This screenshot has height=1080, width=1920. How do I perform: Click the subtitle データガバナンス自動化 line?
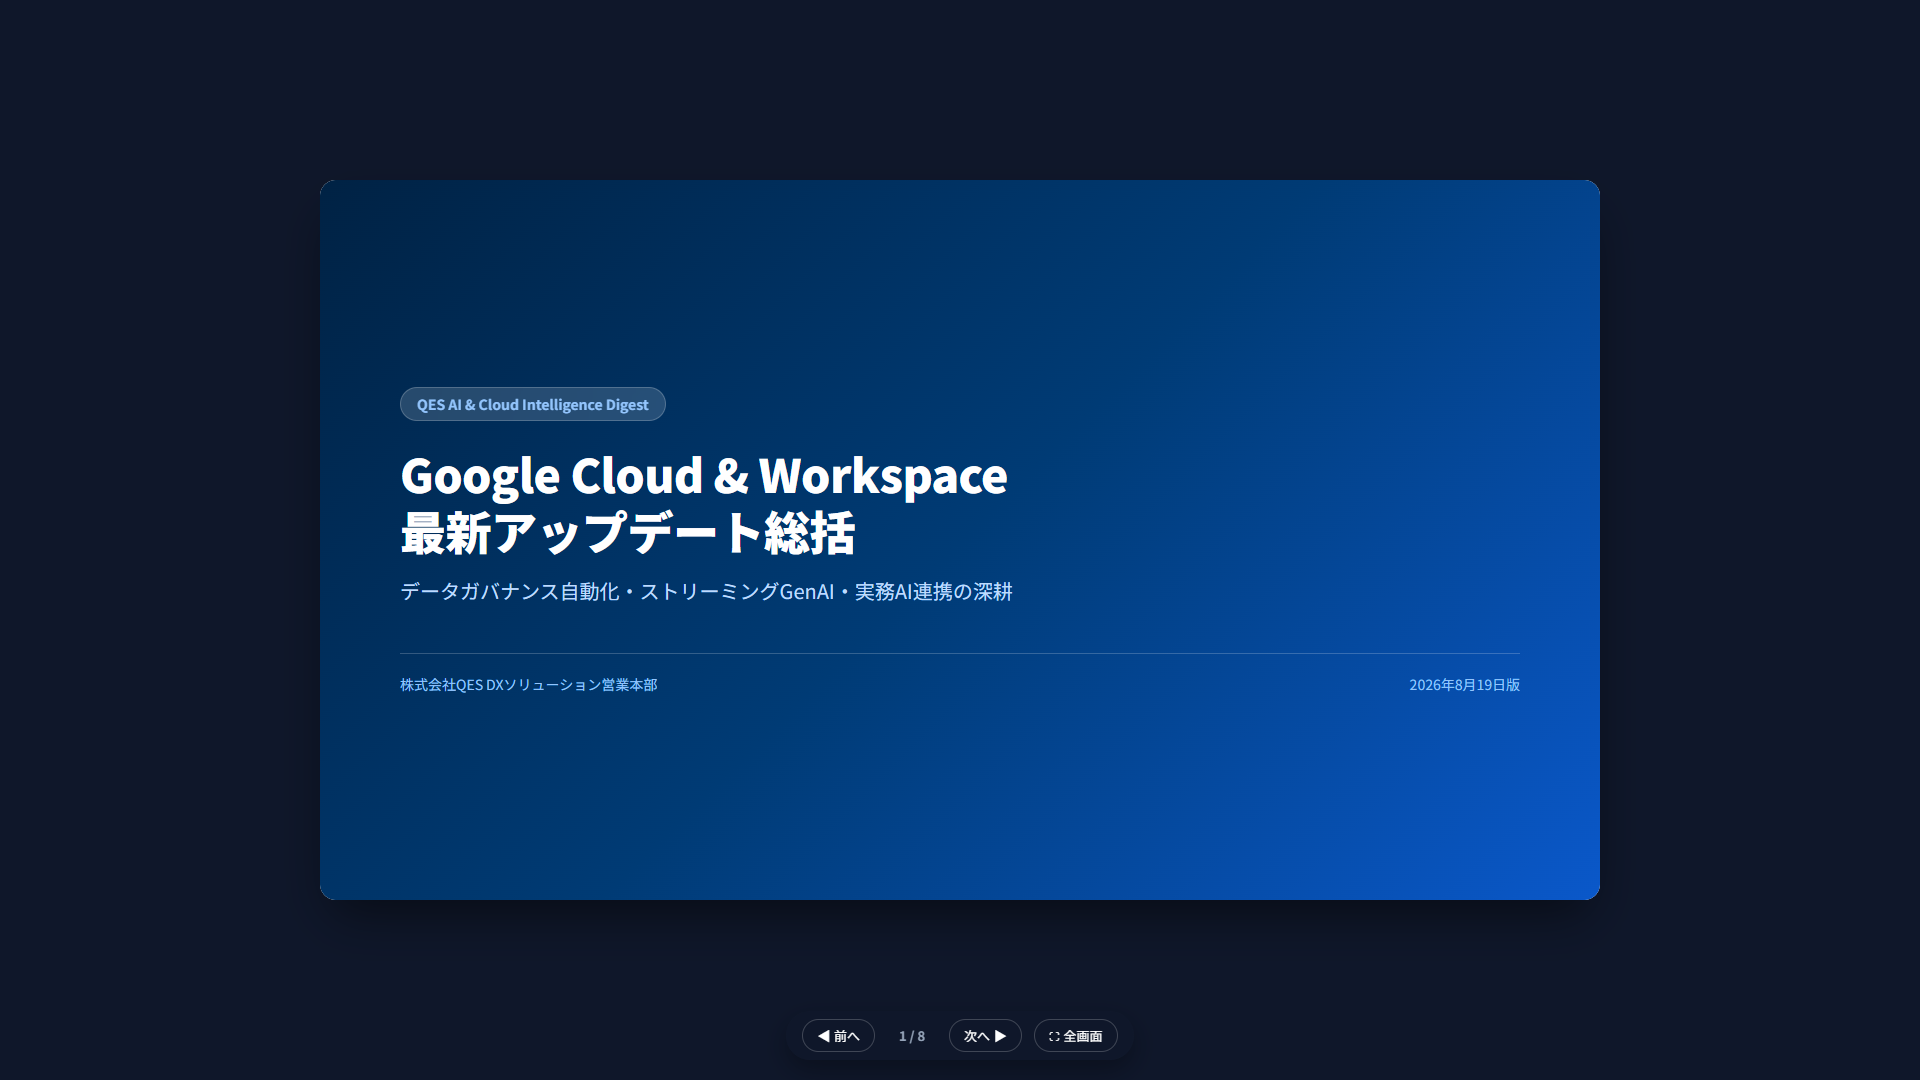[x=706, y=591]
